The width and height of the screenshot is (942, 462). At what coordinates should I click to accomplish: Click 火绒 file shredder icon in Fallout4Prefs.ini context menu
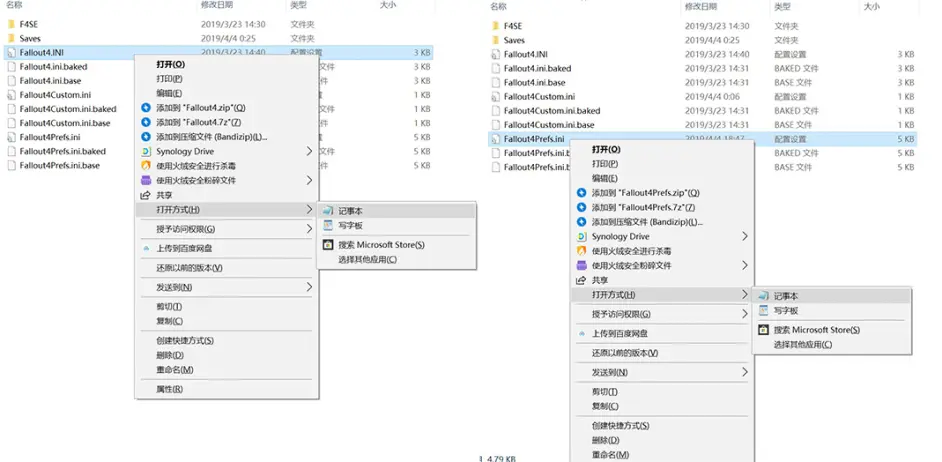tap(581, 266)
